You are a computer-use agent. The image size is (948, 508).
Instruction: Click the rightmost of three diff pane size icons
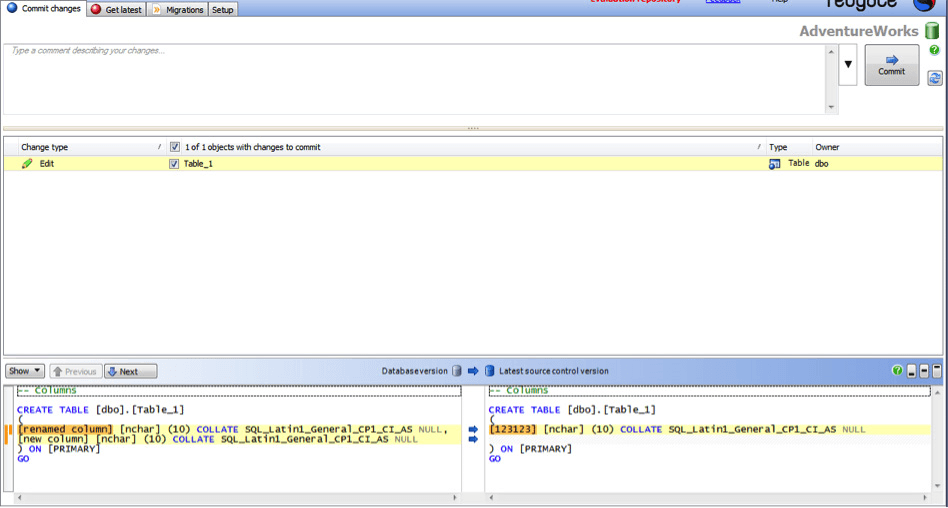point(937,371)
